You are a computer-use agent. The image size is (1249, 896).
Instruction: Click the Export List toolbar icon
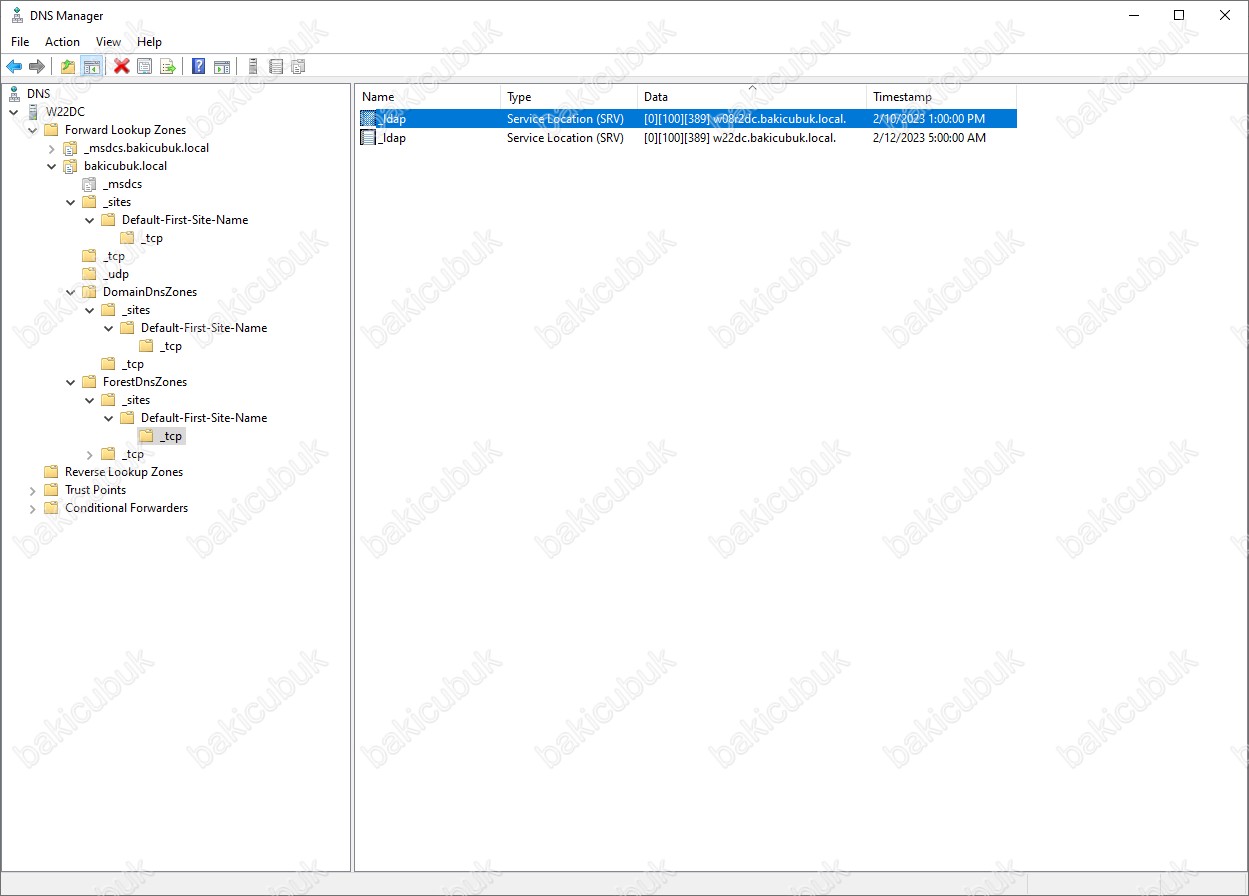(x=168, y=67)
